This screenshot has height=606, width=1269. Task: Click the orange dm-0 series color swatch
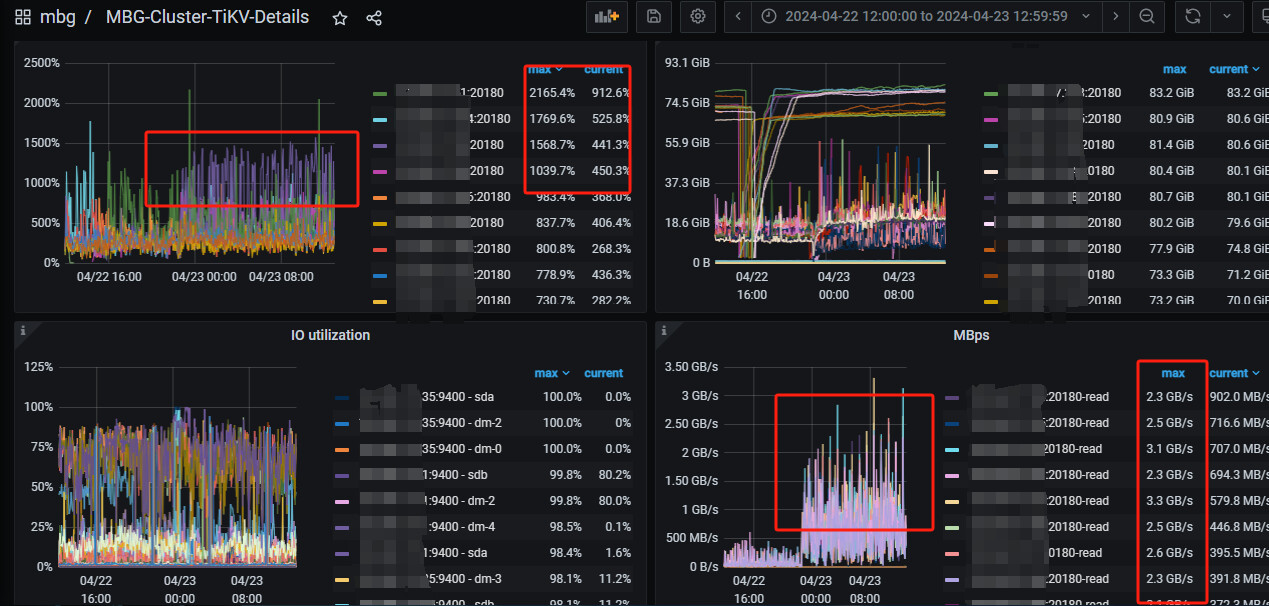[344, 449]
